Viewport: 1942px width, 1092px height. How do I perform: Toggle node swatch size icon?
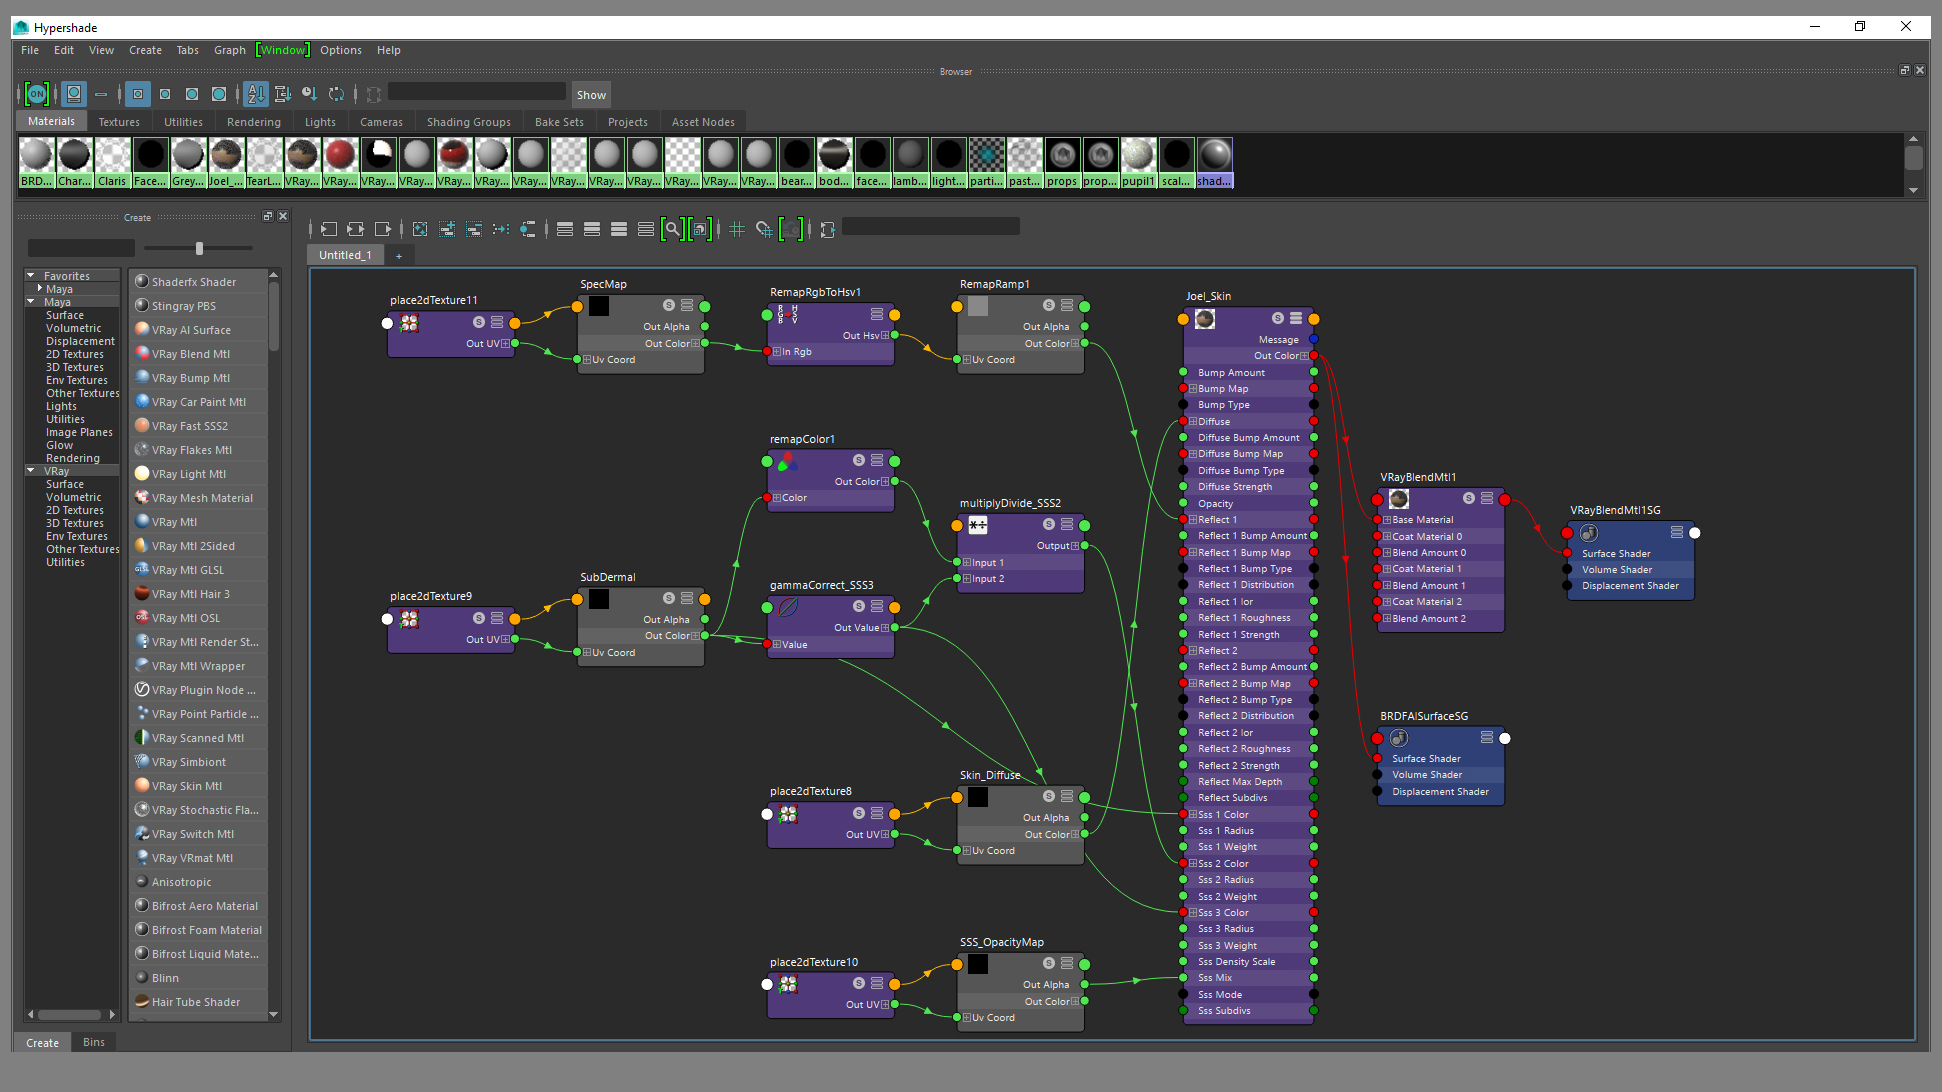point(700,229)
